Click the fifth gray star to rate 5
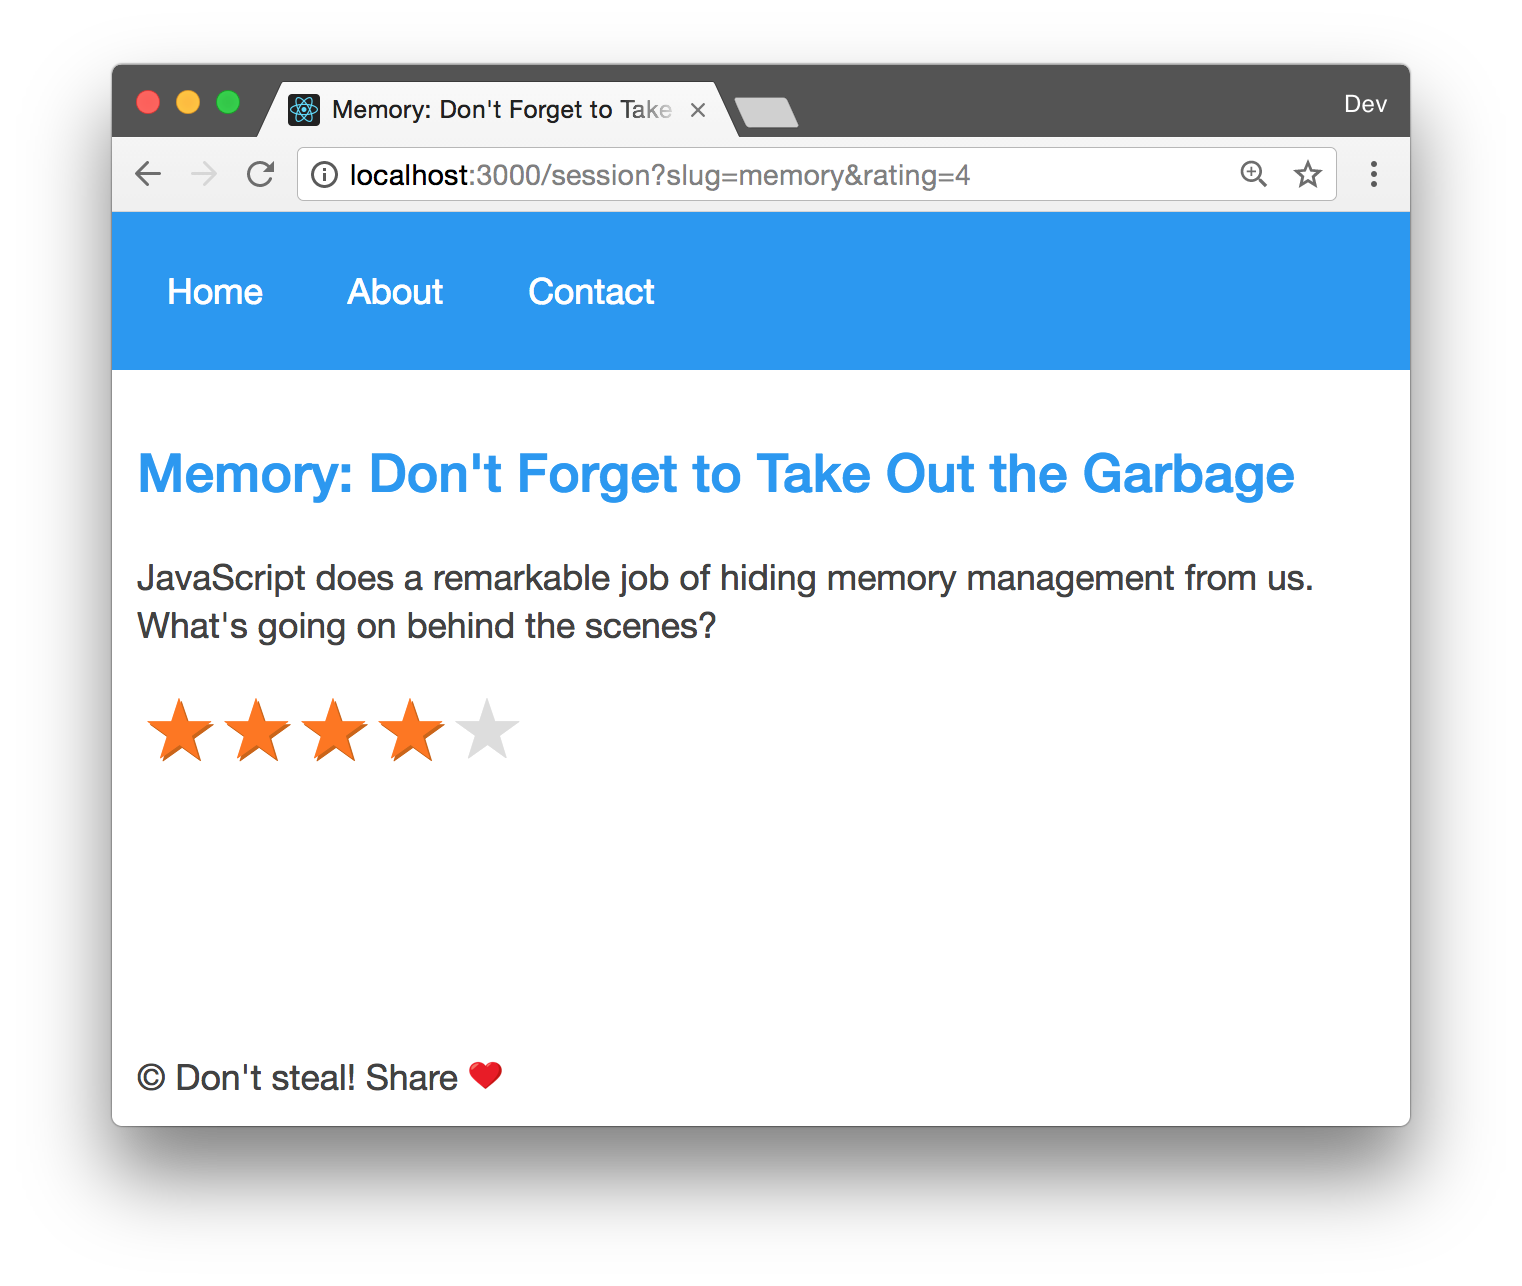Viewport: 1522px width, 1286px height. (x=486, y=730)
